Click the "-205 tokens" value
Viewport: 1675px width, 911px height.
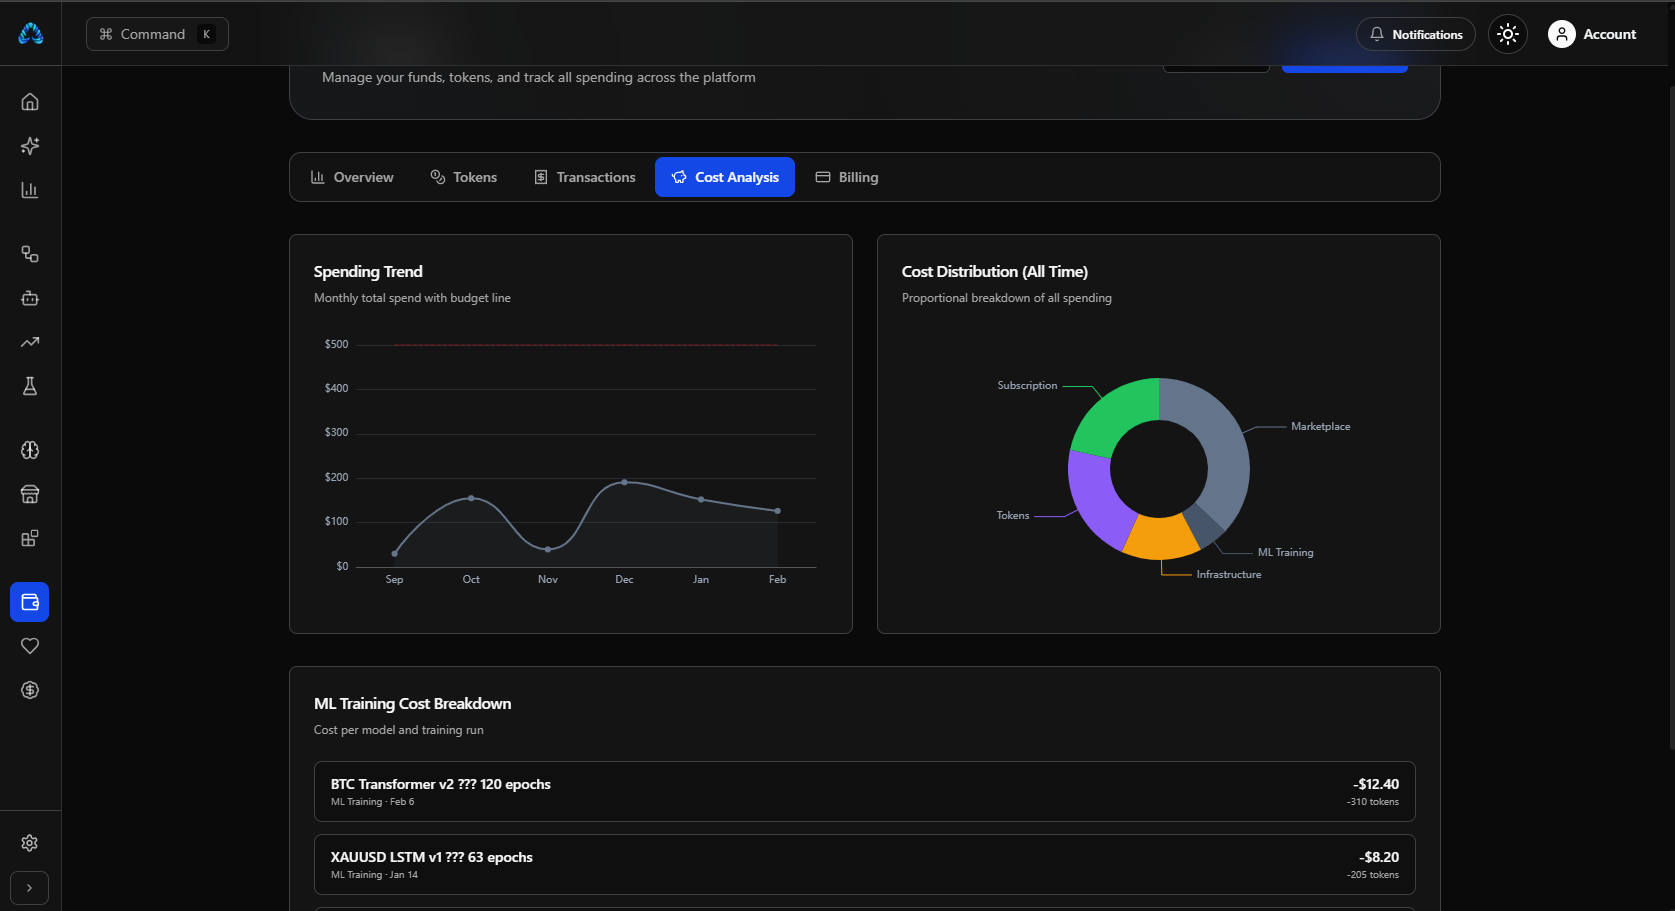(1373, 875)
